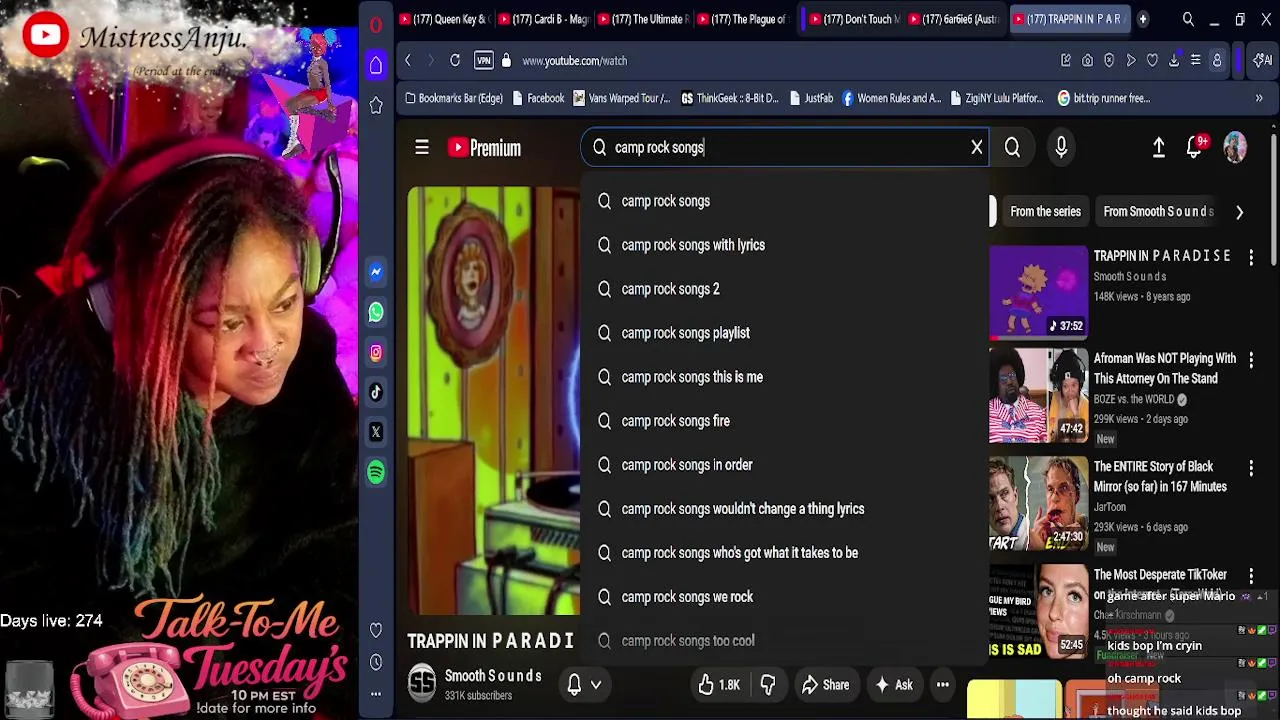Select 'From the series' filter chip
The height and width of the screenshot is (720, 1280).
(x=1045, y=212)
